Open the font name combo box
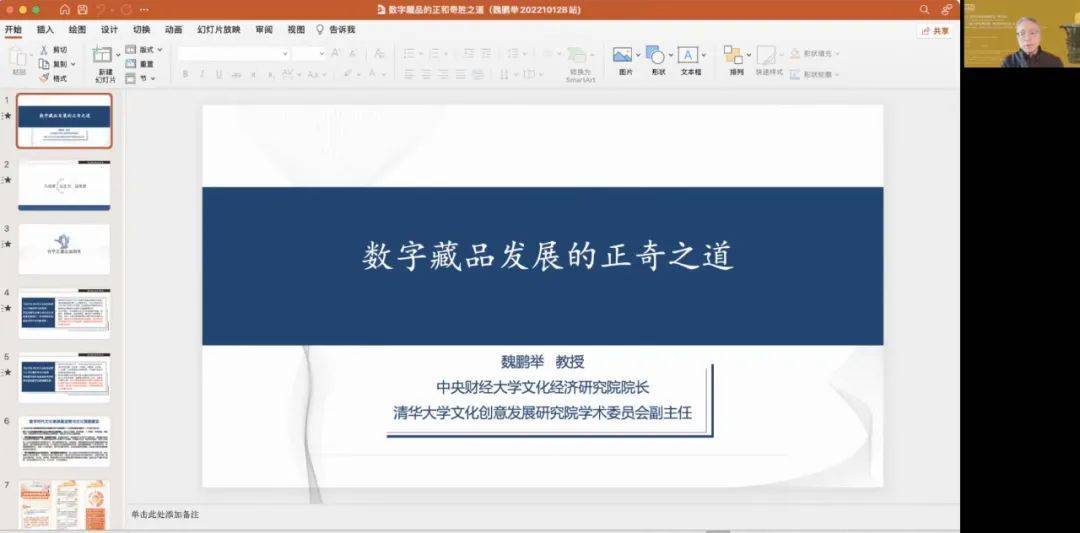Screen dimensions: 1080x533 point(234,53)
